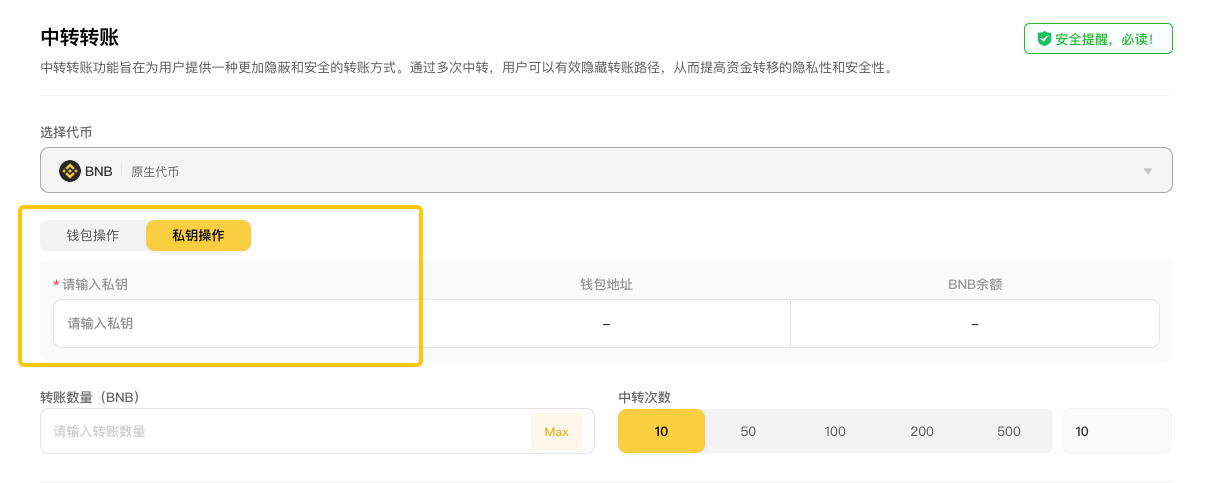Click the 原生代币 tag in token selector

(155, 172)
